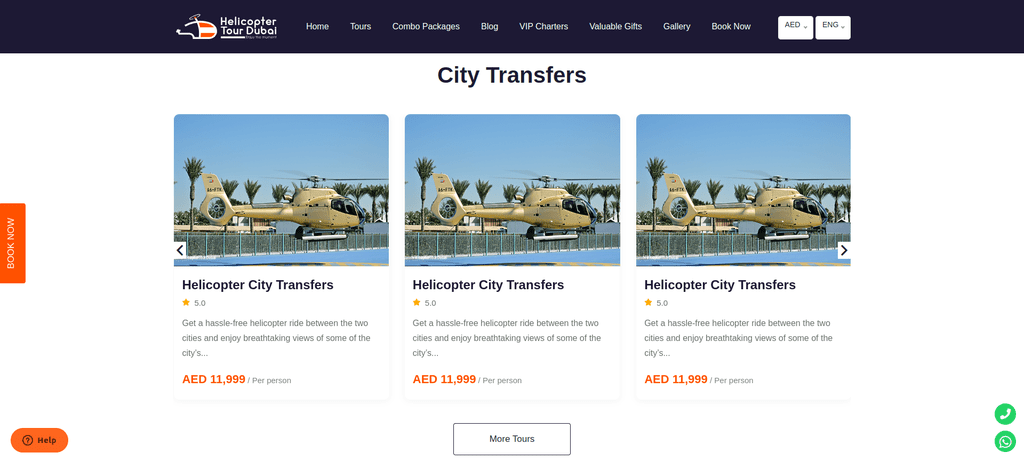Click the first card's helicopter photo
The image size is (1024, 460).
tap(281, 190)
